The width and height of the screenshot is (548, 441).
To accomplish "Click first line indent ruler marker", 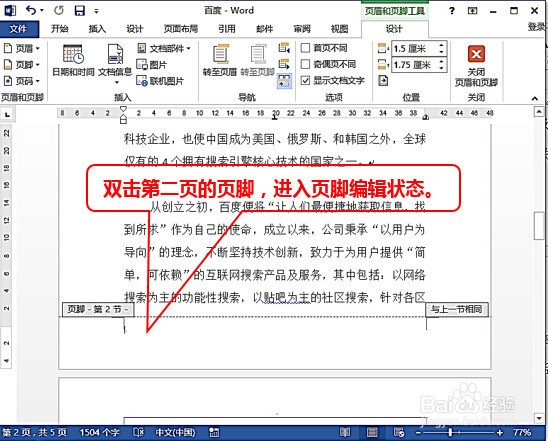I will click(123, 109).
